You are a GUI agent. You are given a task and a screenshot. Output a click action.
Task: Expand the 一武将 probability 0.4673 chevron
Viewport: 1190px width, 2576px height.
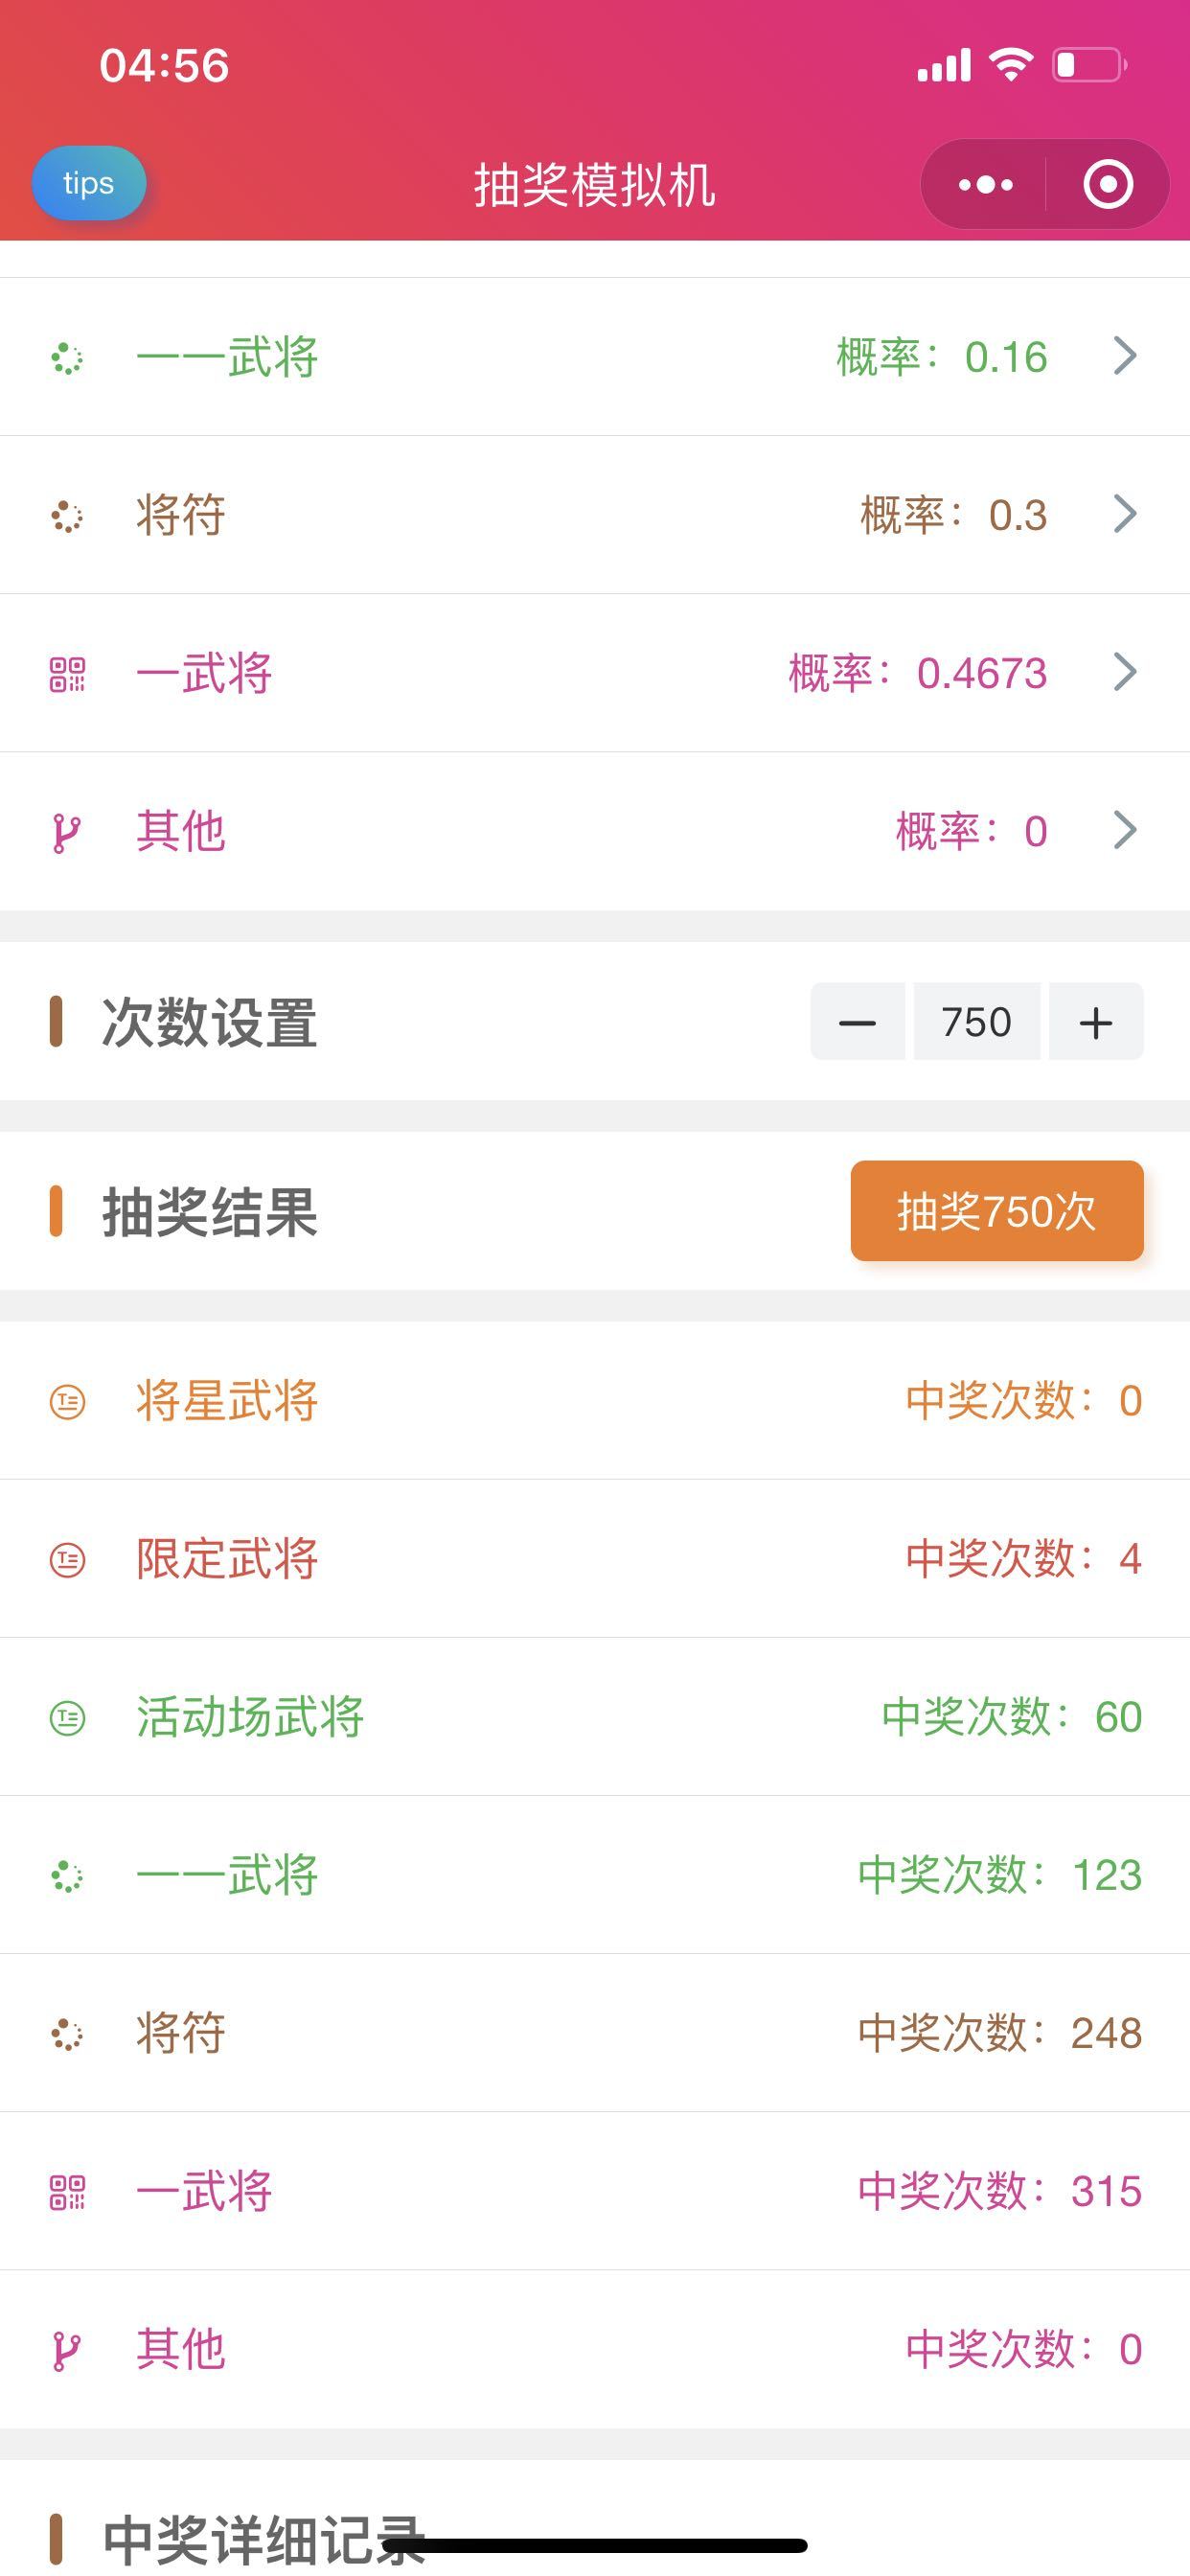(1125, 672)
